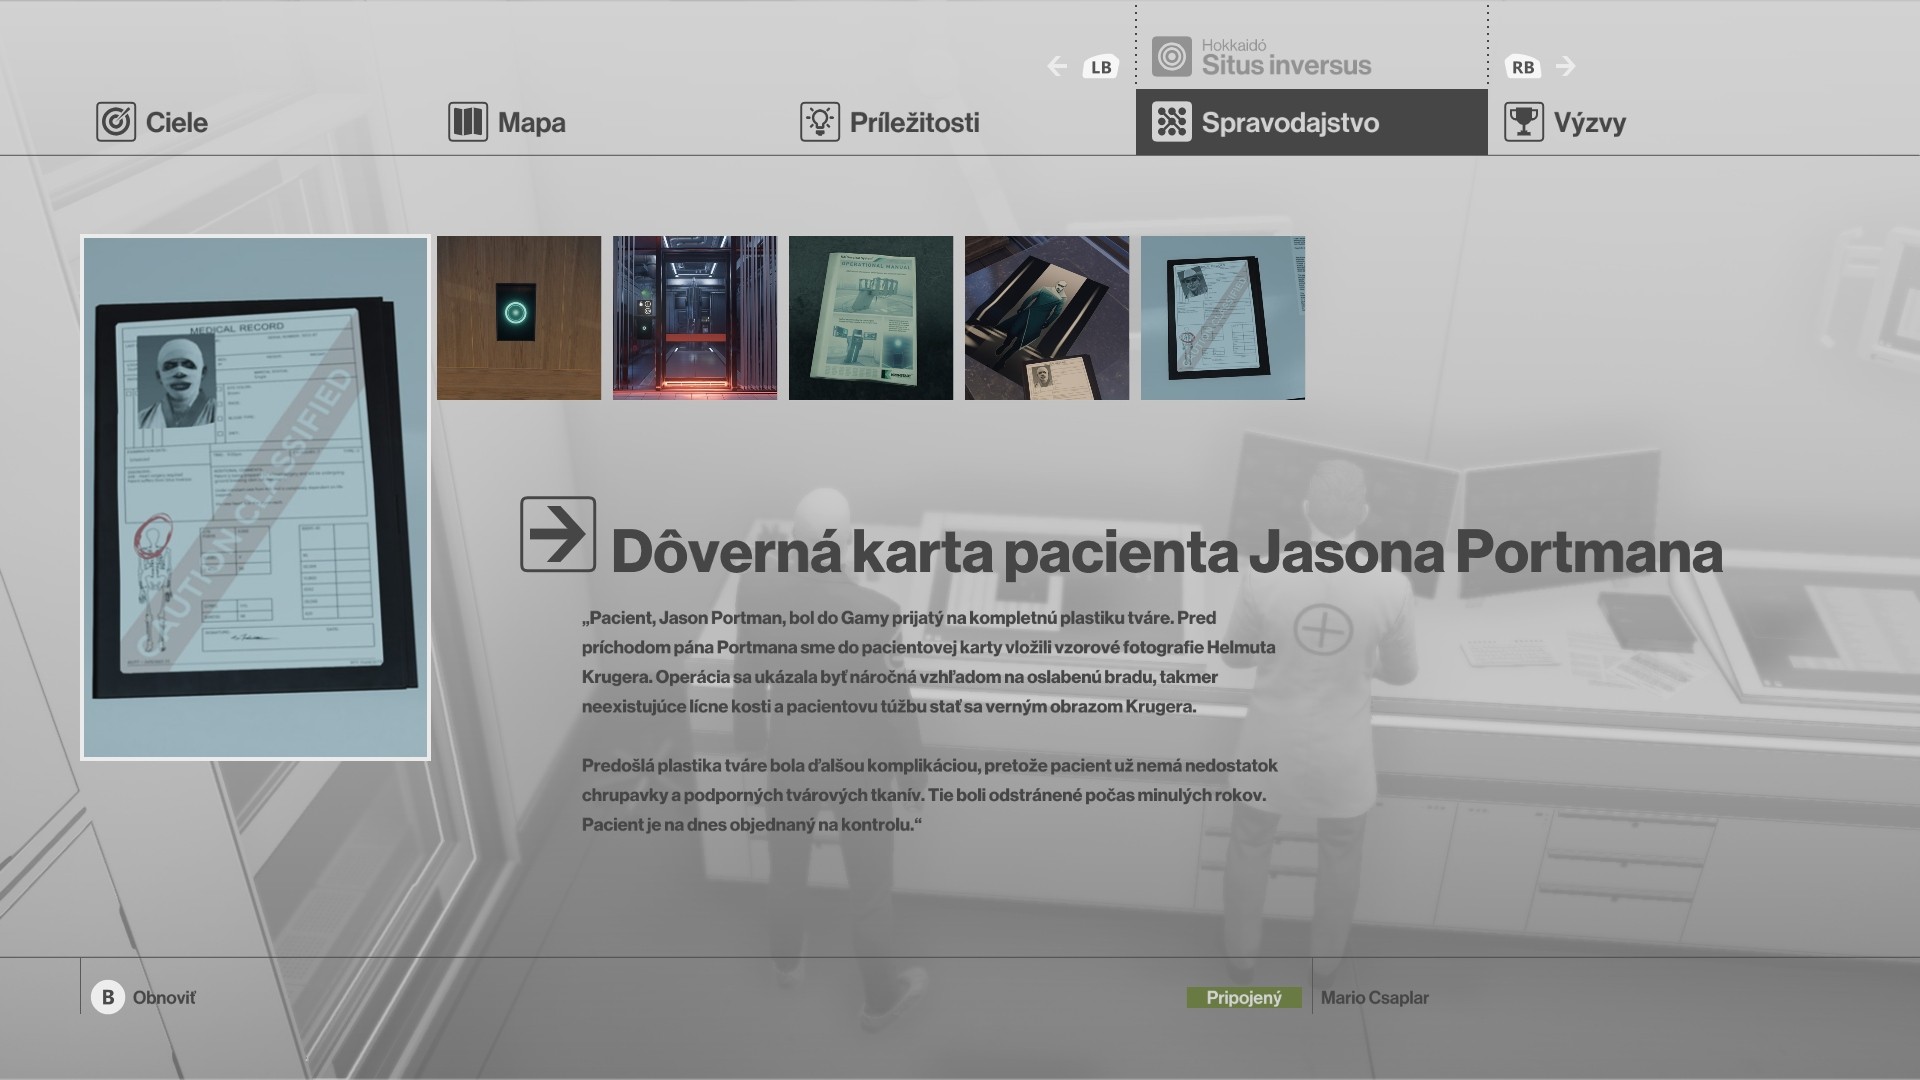Select the photo with patient card thumbnail
This screenshot has width=1920, height=1080.
[x=1047, y=318]
